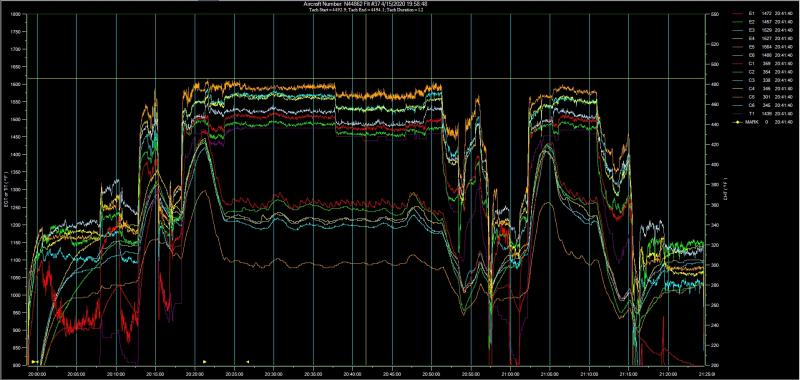Image resolution: width=800 pixels, height=380 pixels.
Task: Click the yellow MARK diamond in the legend
Action: pyautogui.click(x=739, y=122)
